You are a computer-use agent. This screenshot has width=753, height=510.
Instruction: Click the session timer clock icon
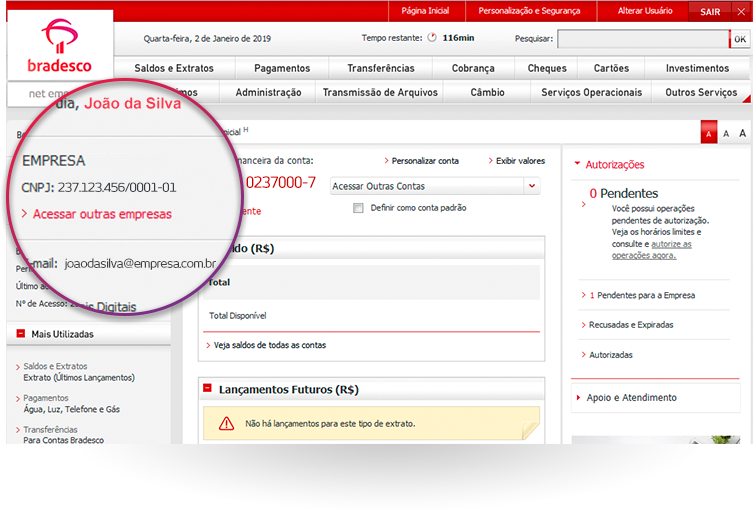[432, 37]
